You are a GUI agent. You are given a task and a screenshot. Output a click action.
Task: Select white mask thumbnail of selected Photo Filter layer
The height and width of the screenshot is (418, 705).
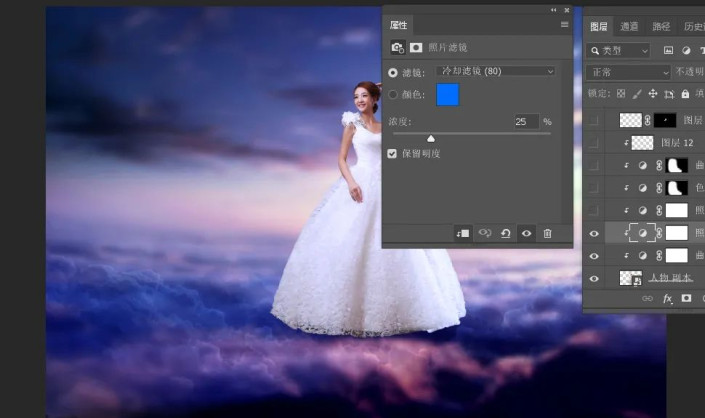pyautogui.click(x=677, y=233)
